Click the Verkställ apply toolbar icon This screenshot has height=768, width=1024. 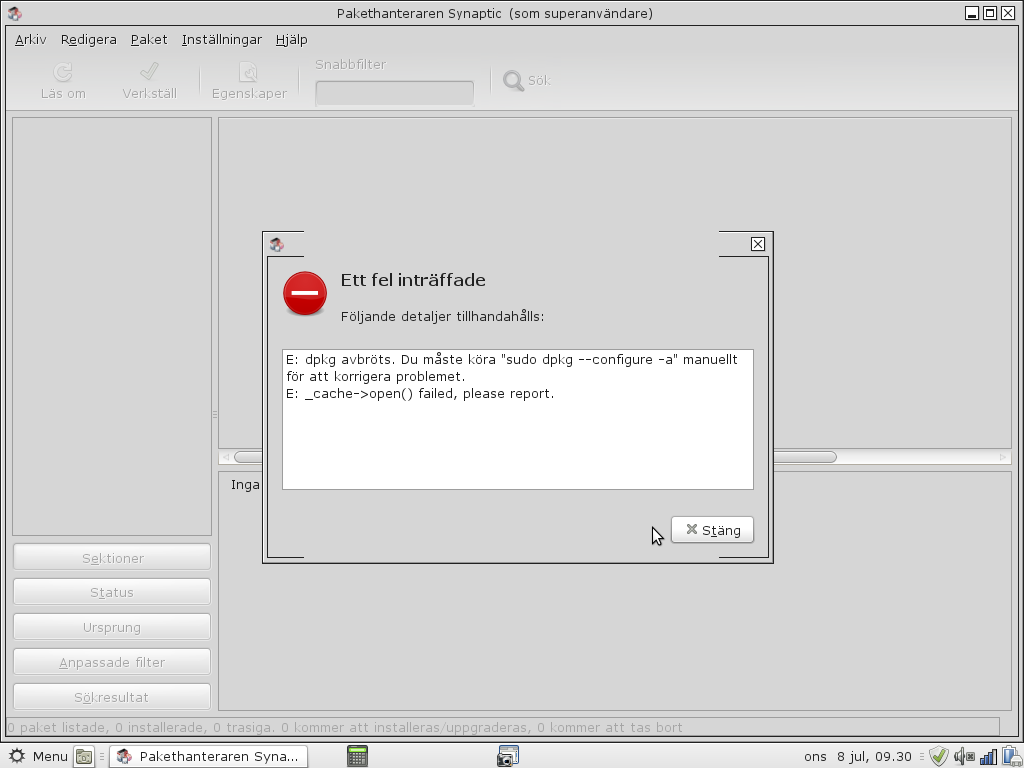click(x=149, y=71)
